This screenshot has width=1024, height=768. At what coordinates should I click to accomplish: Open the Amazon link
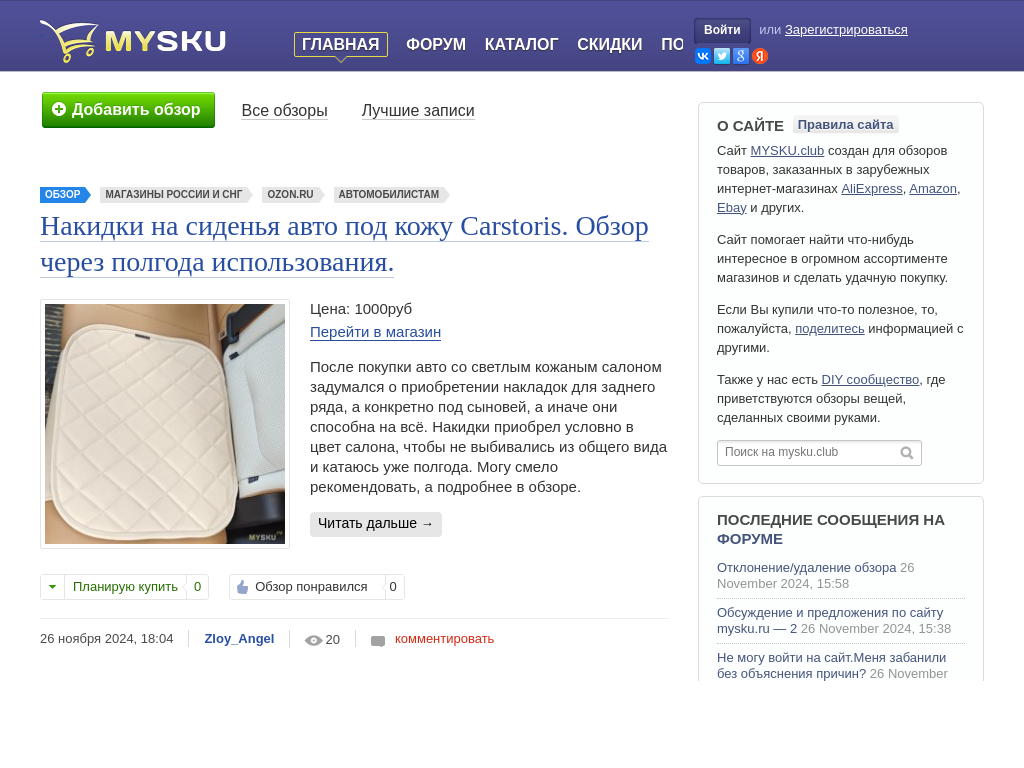(933, 189)
